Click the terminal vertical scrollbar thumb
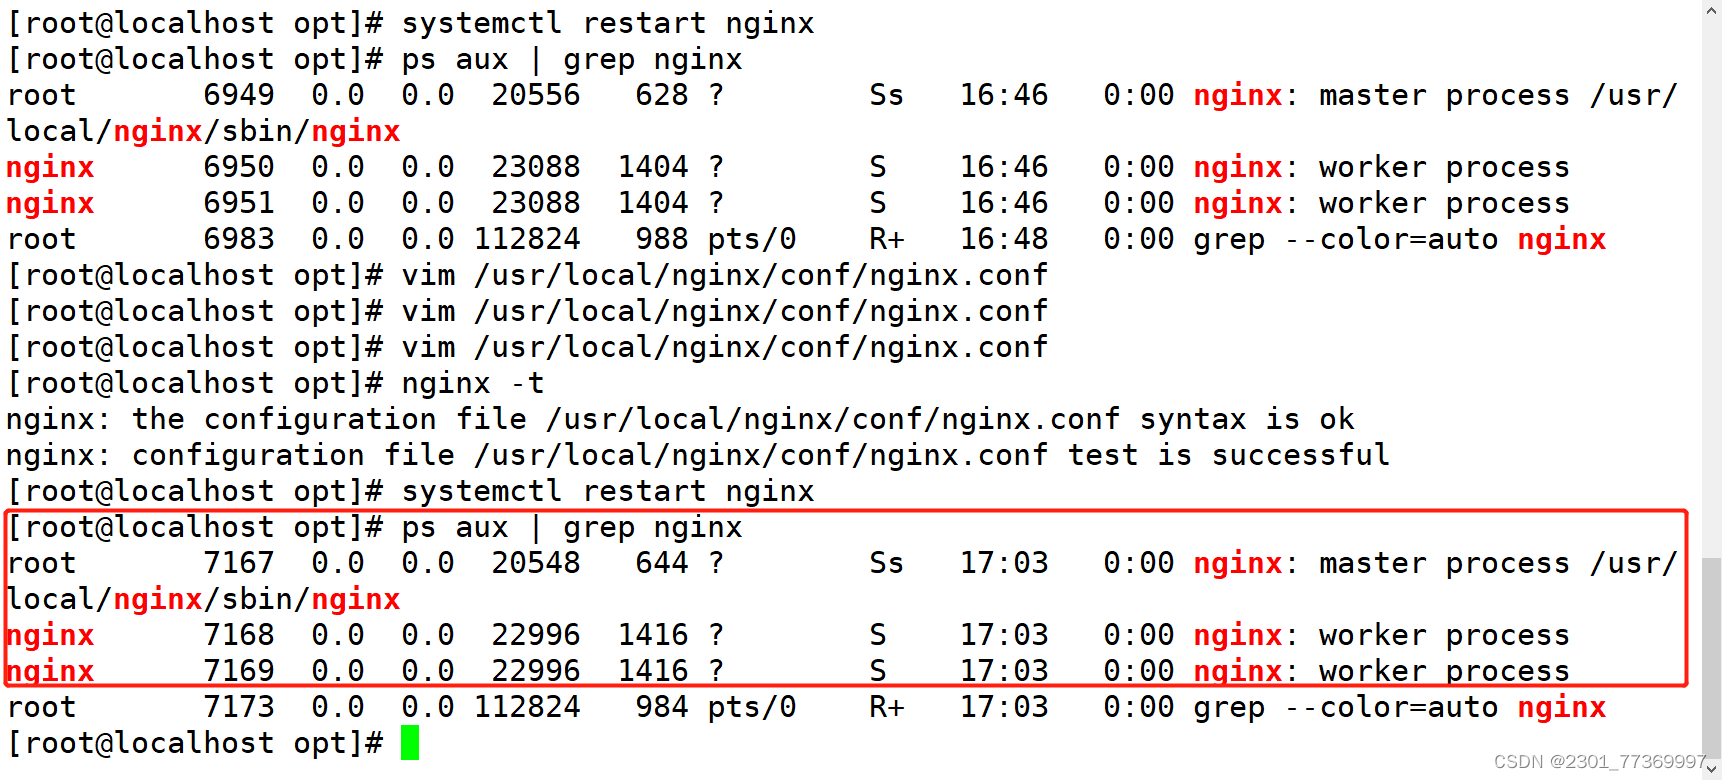The height and width of the screenshot is (780, 1722). click(x=1712, y=660)
